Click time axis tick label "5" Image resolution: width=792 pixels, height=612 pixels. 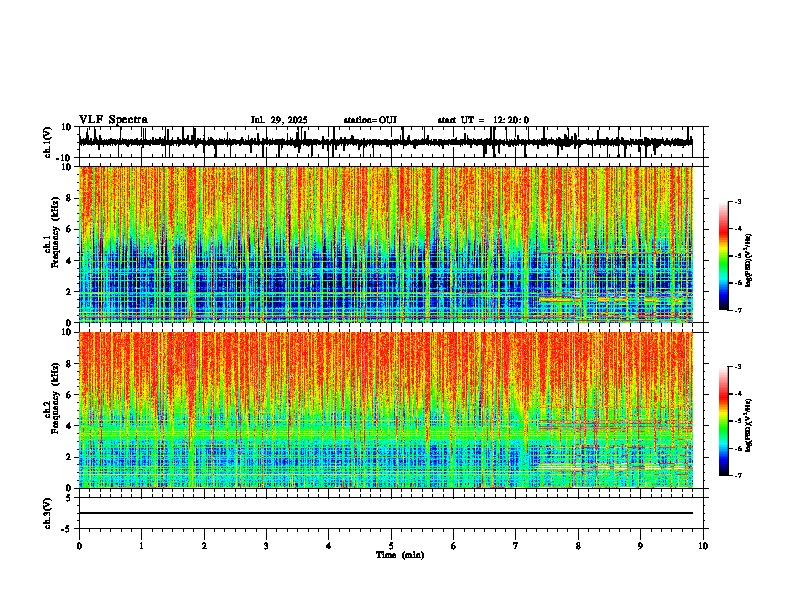[x=391, y=546]
